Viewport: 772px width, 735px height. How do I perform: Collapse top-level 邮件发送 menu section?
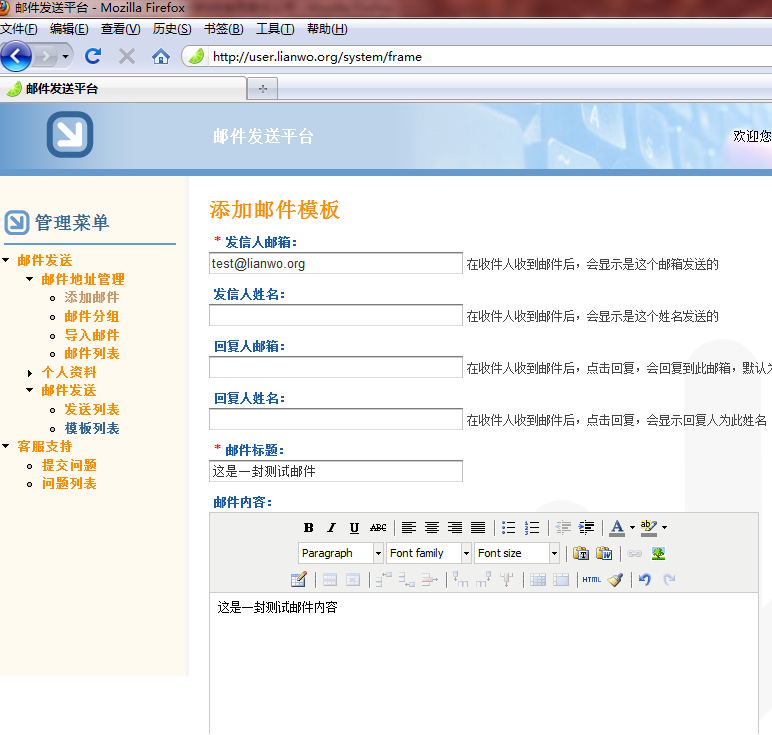pyautogui.click(x=6, y=260)
